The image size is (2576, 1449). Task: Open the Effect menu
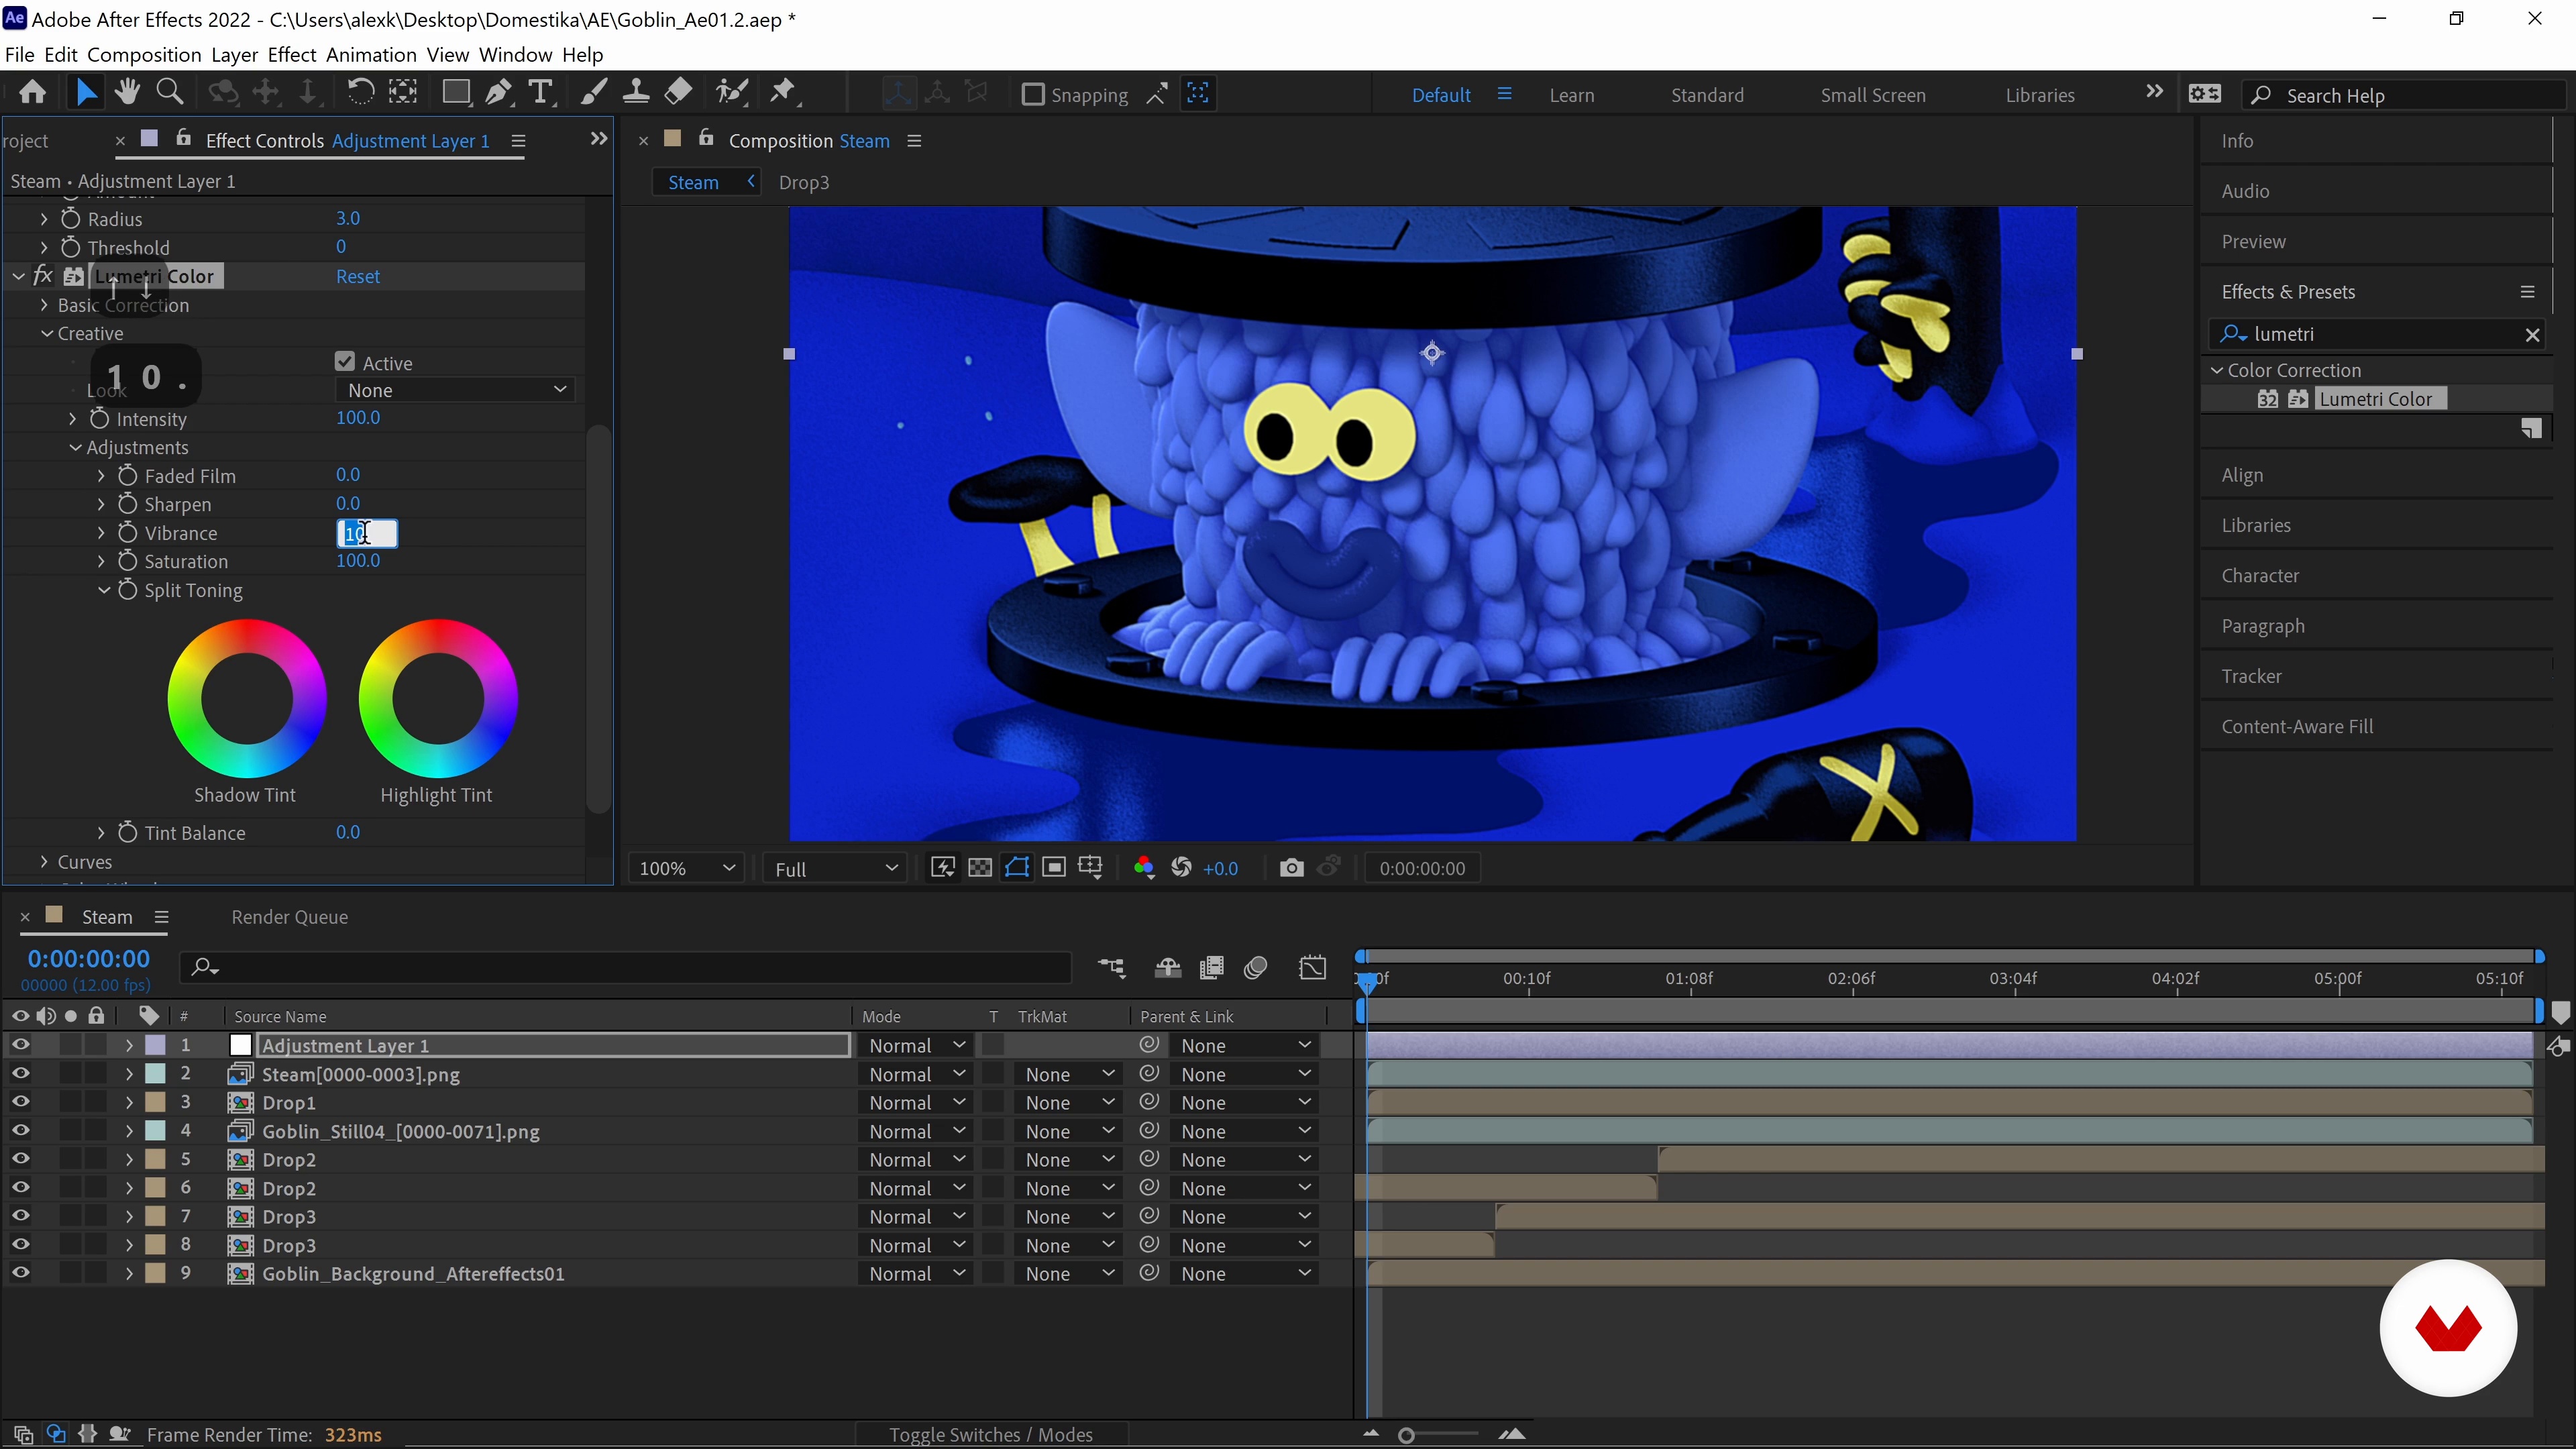292,54
